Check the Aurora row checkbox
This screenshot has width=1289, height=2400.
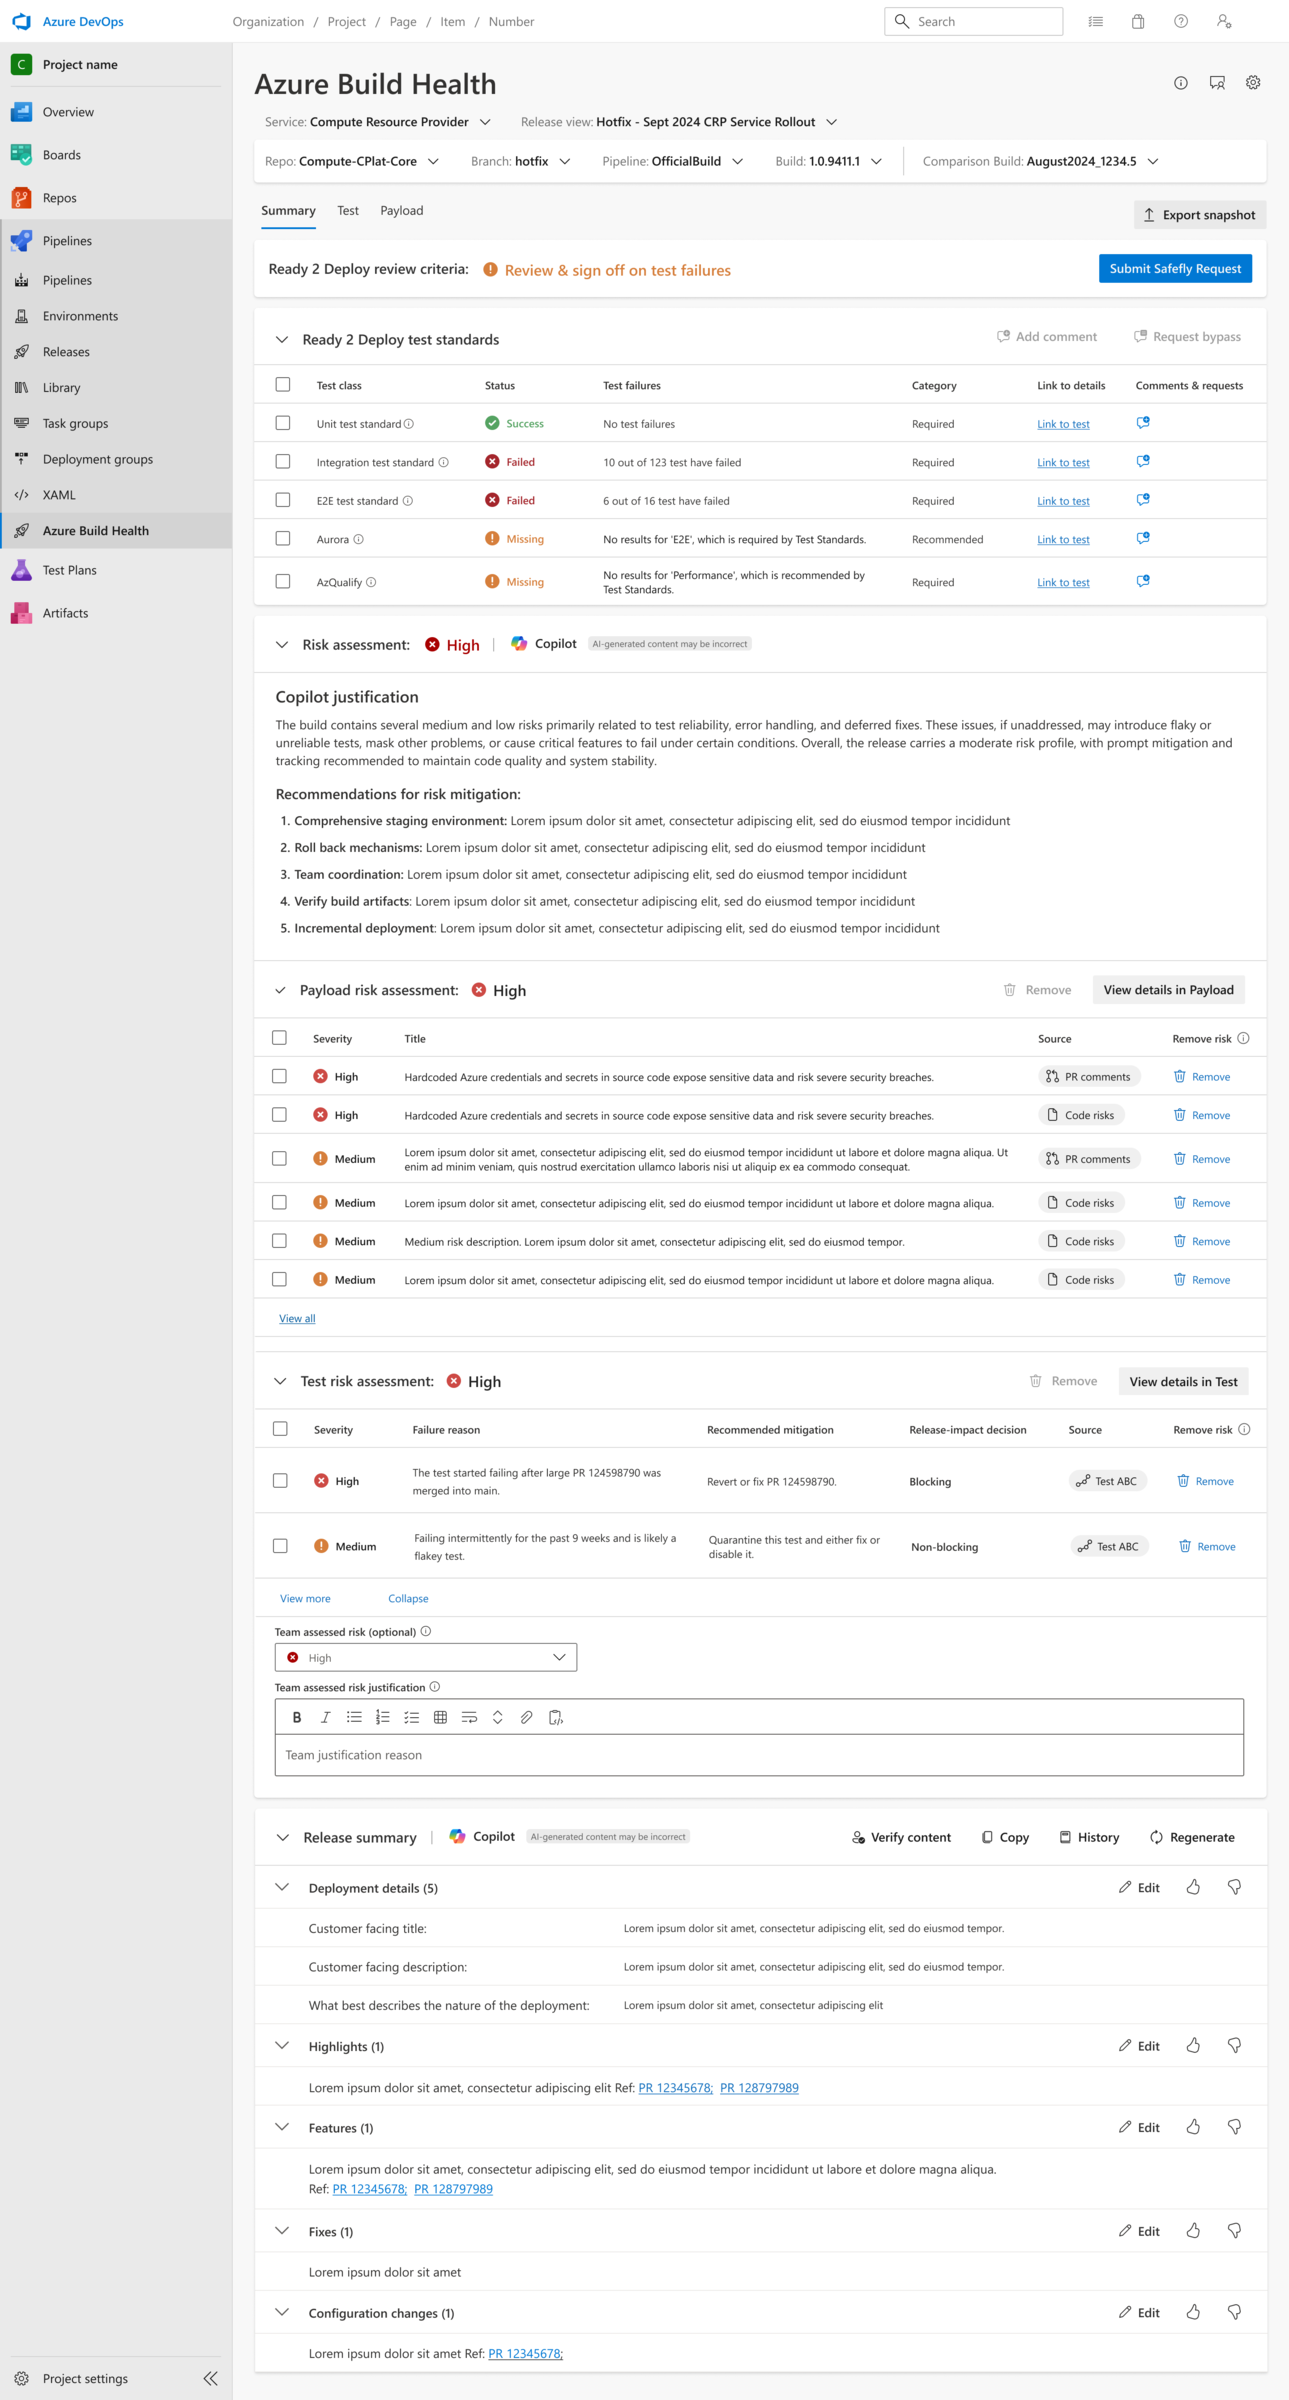[x=283, y=539]
